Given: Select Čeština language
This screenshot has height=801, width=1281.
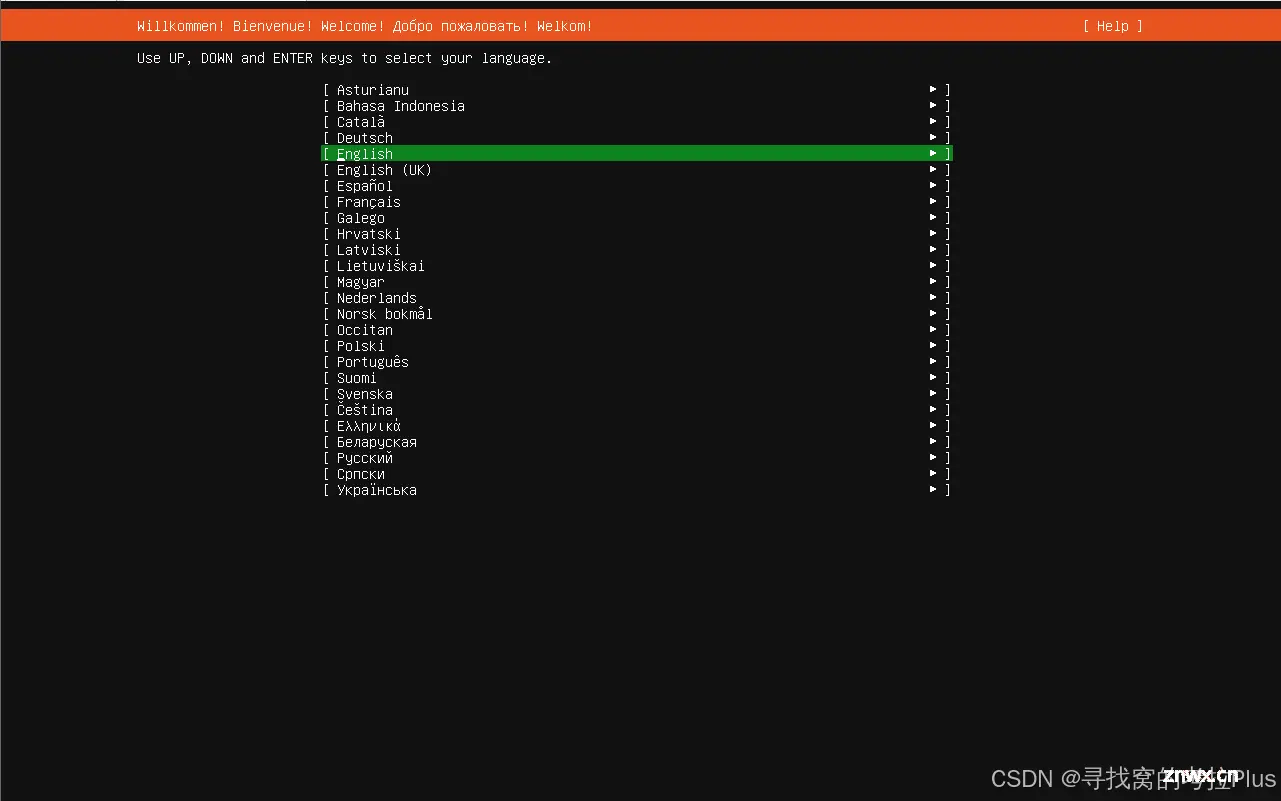Looking at the screenshot, I should tap(637, 410).
